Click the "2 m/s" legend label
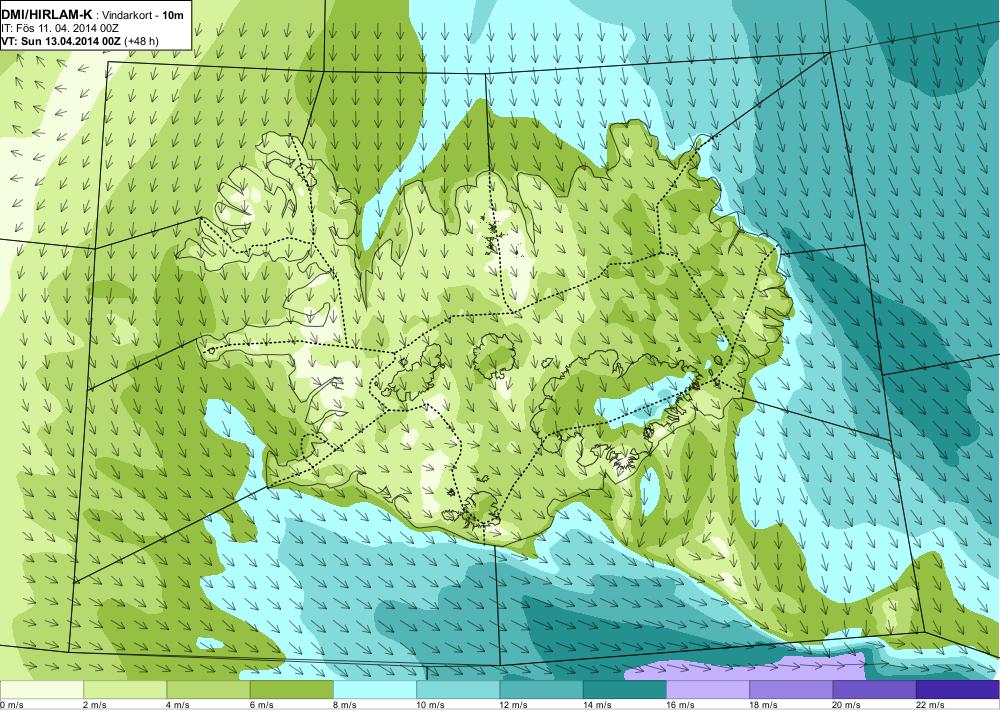Viewport: 1000px width, 710px height. (x=95, y=704)
